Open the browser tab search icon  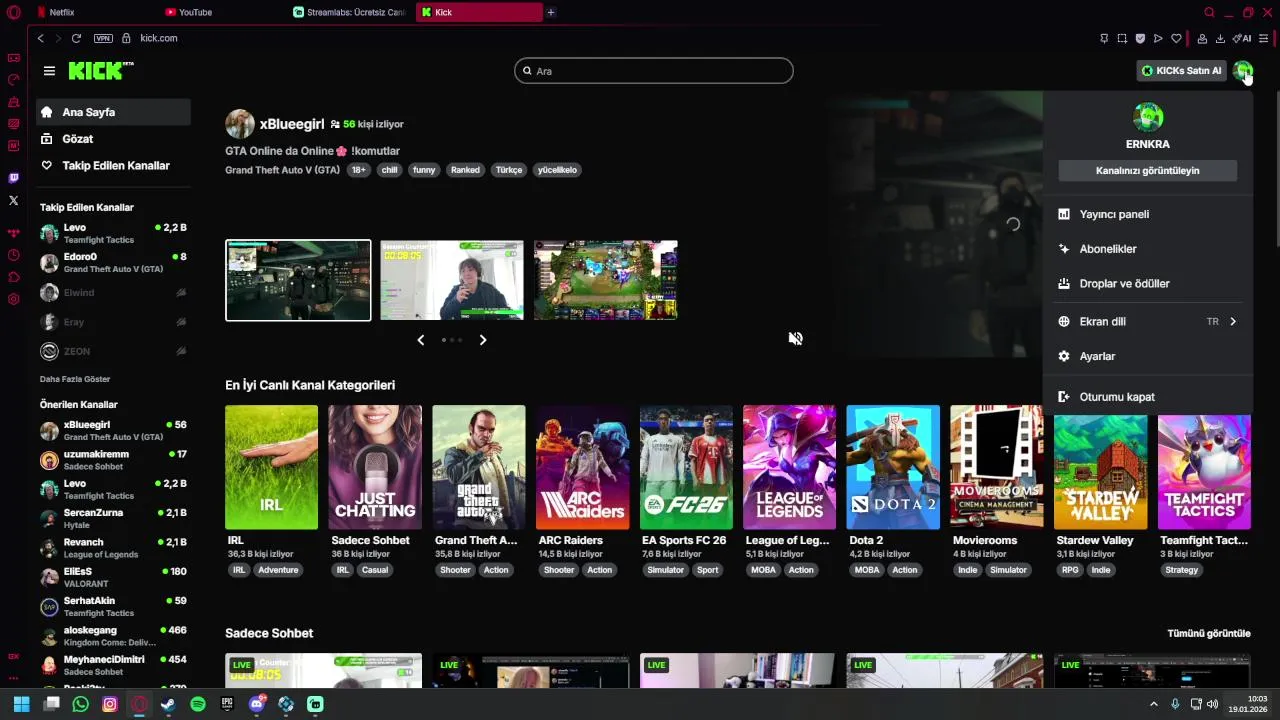coord(1209,12)
